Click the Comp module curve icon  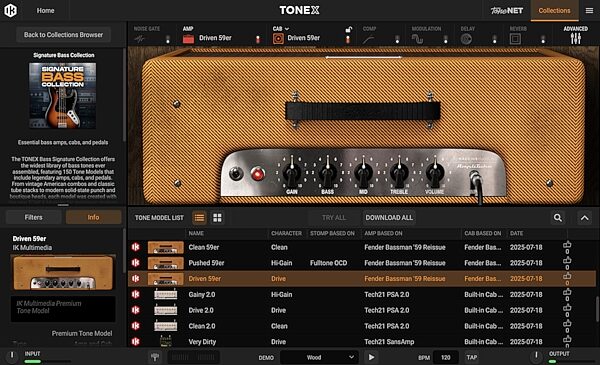click(x=368, y=39)
